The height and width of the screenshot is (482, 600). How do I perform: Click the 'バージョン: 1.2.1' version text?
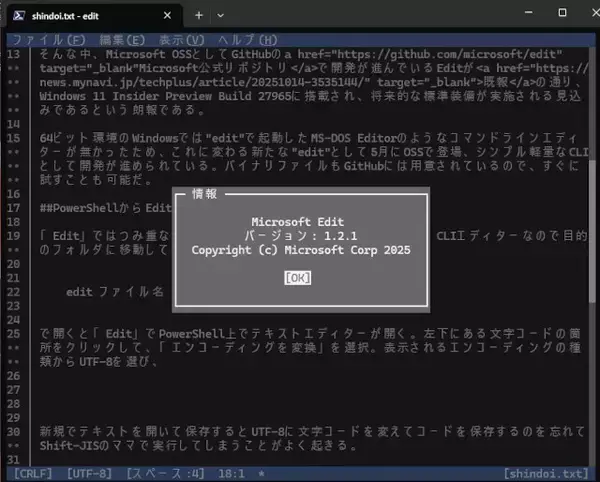301,236
